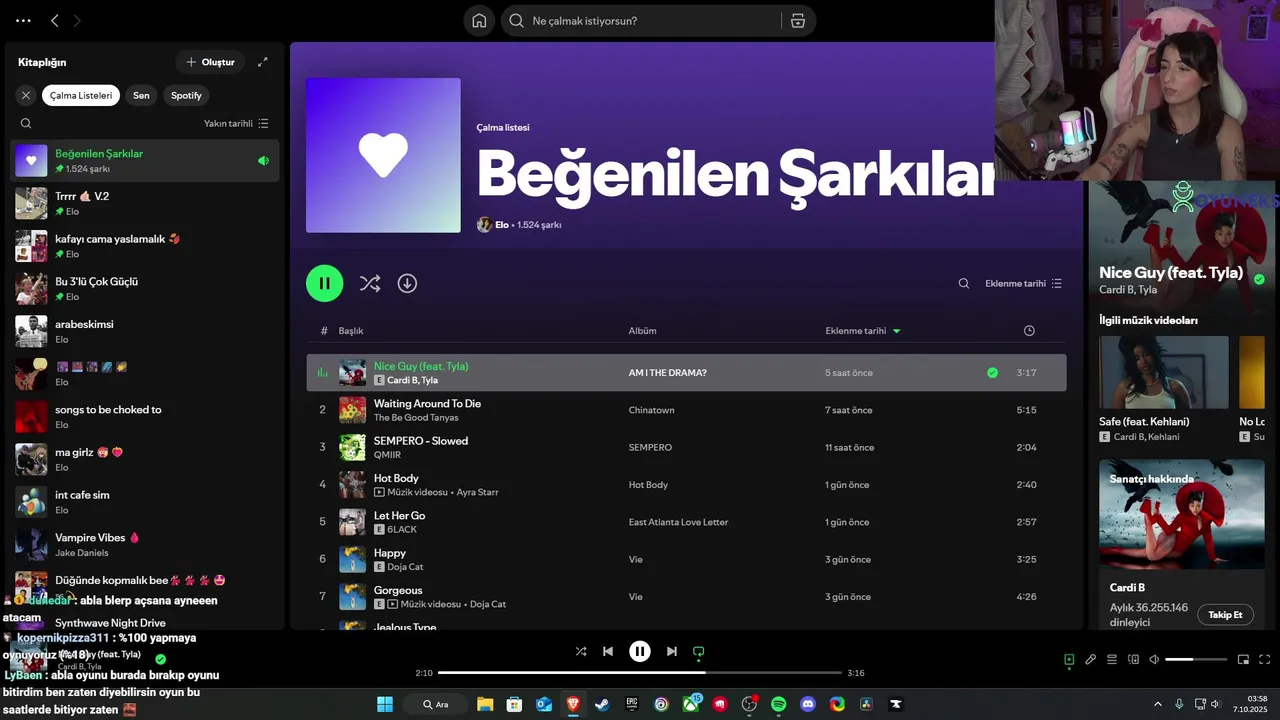The width and height of the screenshot is (1280, 720).
Task: Open the arabeskimsi playlist
Action: coord(145,331)
